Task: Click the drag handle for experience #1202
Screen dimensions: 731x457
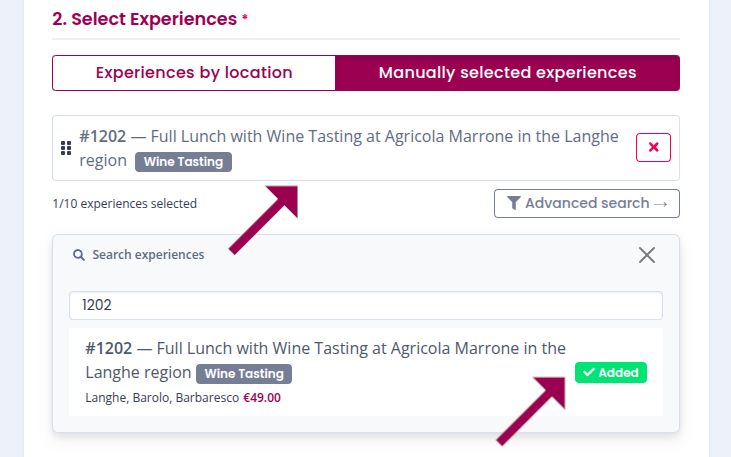Action: [x=66, y=148]
